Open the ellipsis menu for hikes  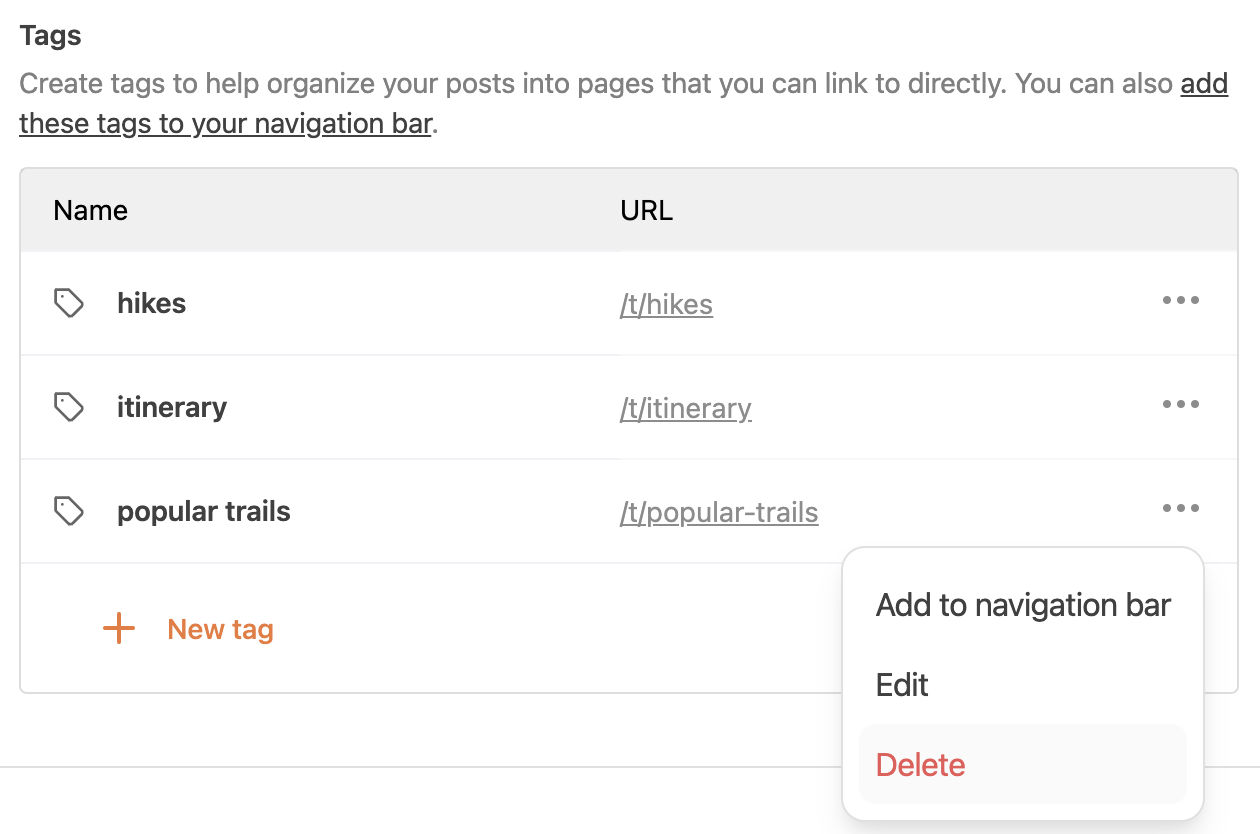pos(1181,299)
